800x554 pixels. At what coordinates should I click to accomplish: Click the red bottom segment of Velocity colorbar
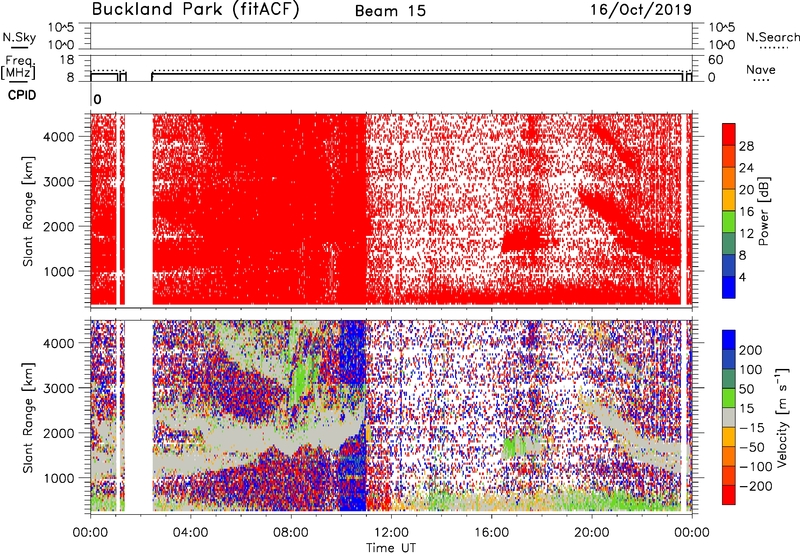[729, 495]
